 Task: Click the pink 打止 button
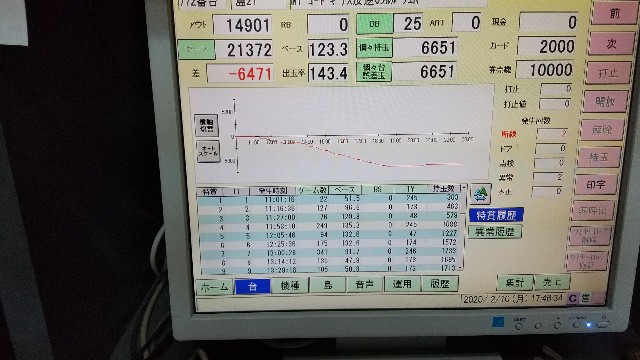click(x=608, y=73)
